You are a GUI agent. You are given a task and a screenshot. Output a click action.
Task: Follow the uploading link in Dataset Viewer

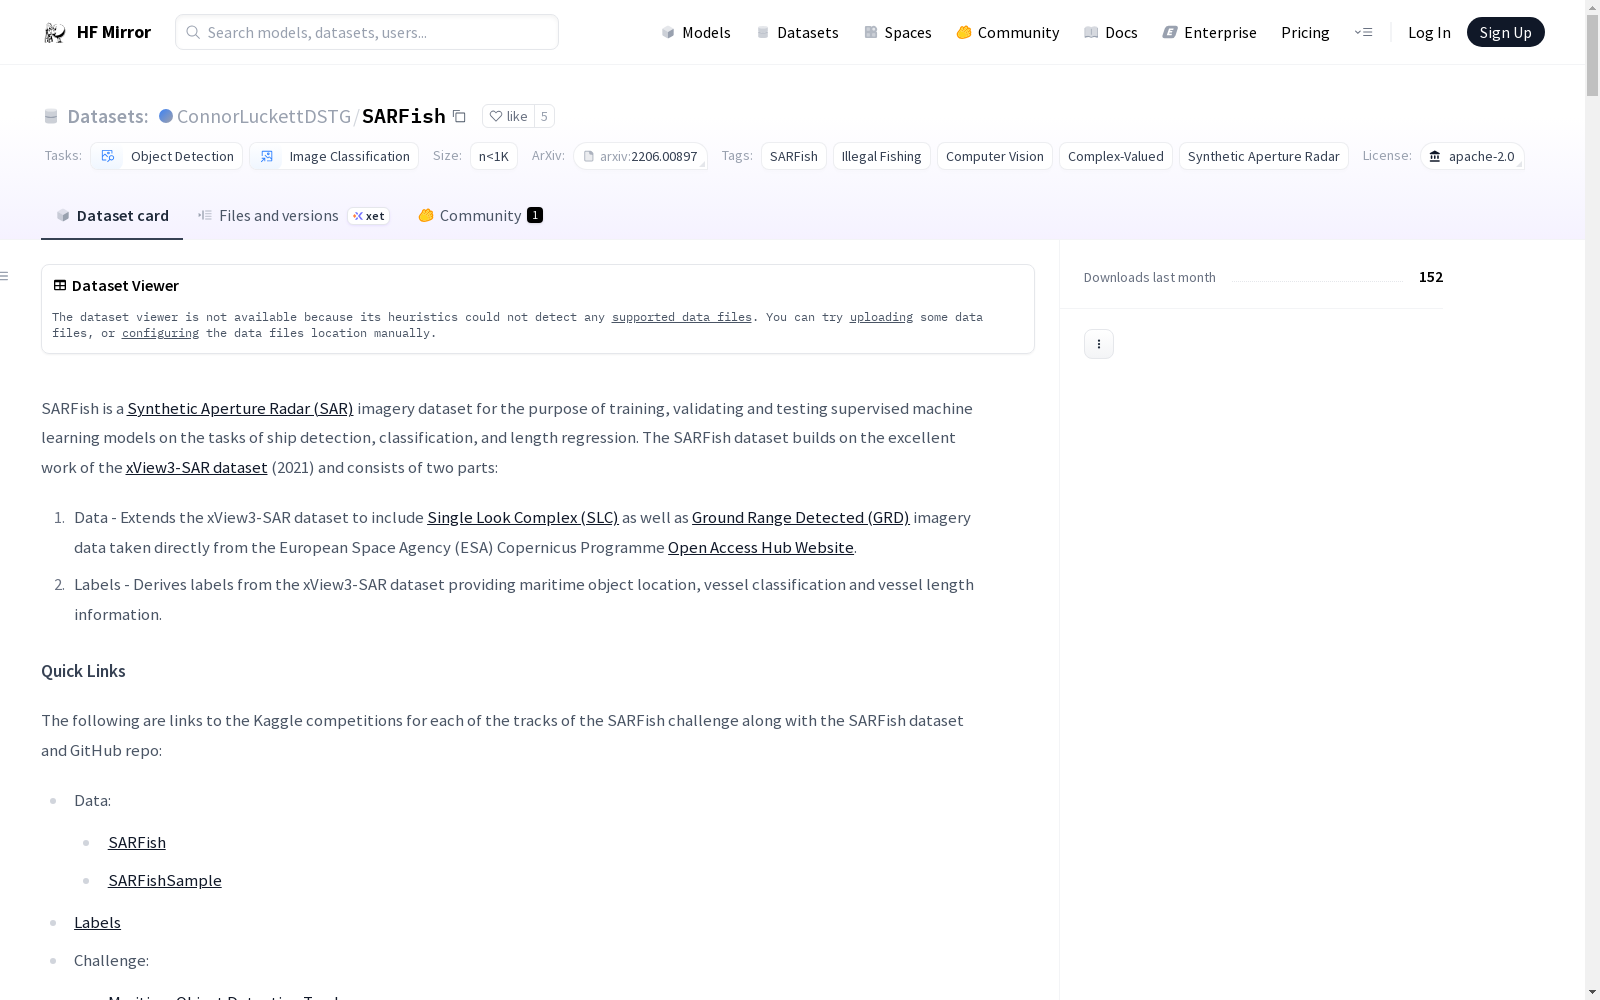coord(881,317)
